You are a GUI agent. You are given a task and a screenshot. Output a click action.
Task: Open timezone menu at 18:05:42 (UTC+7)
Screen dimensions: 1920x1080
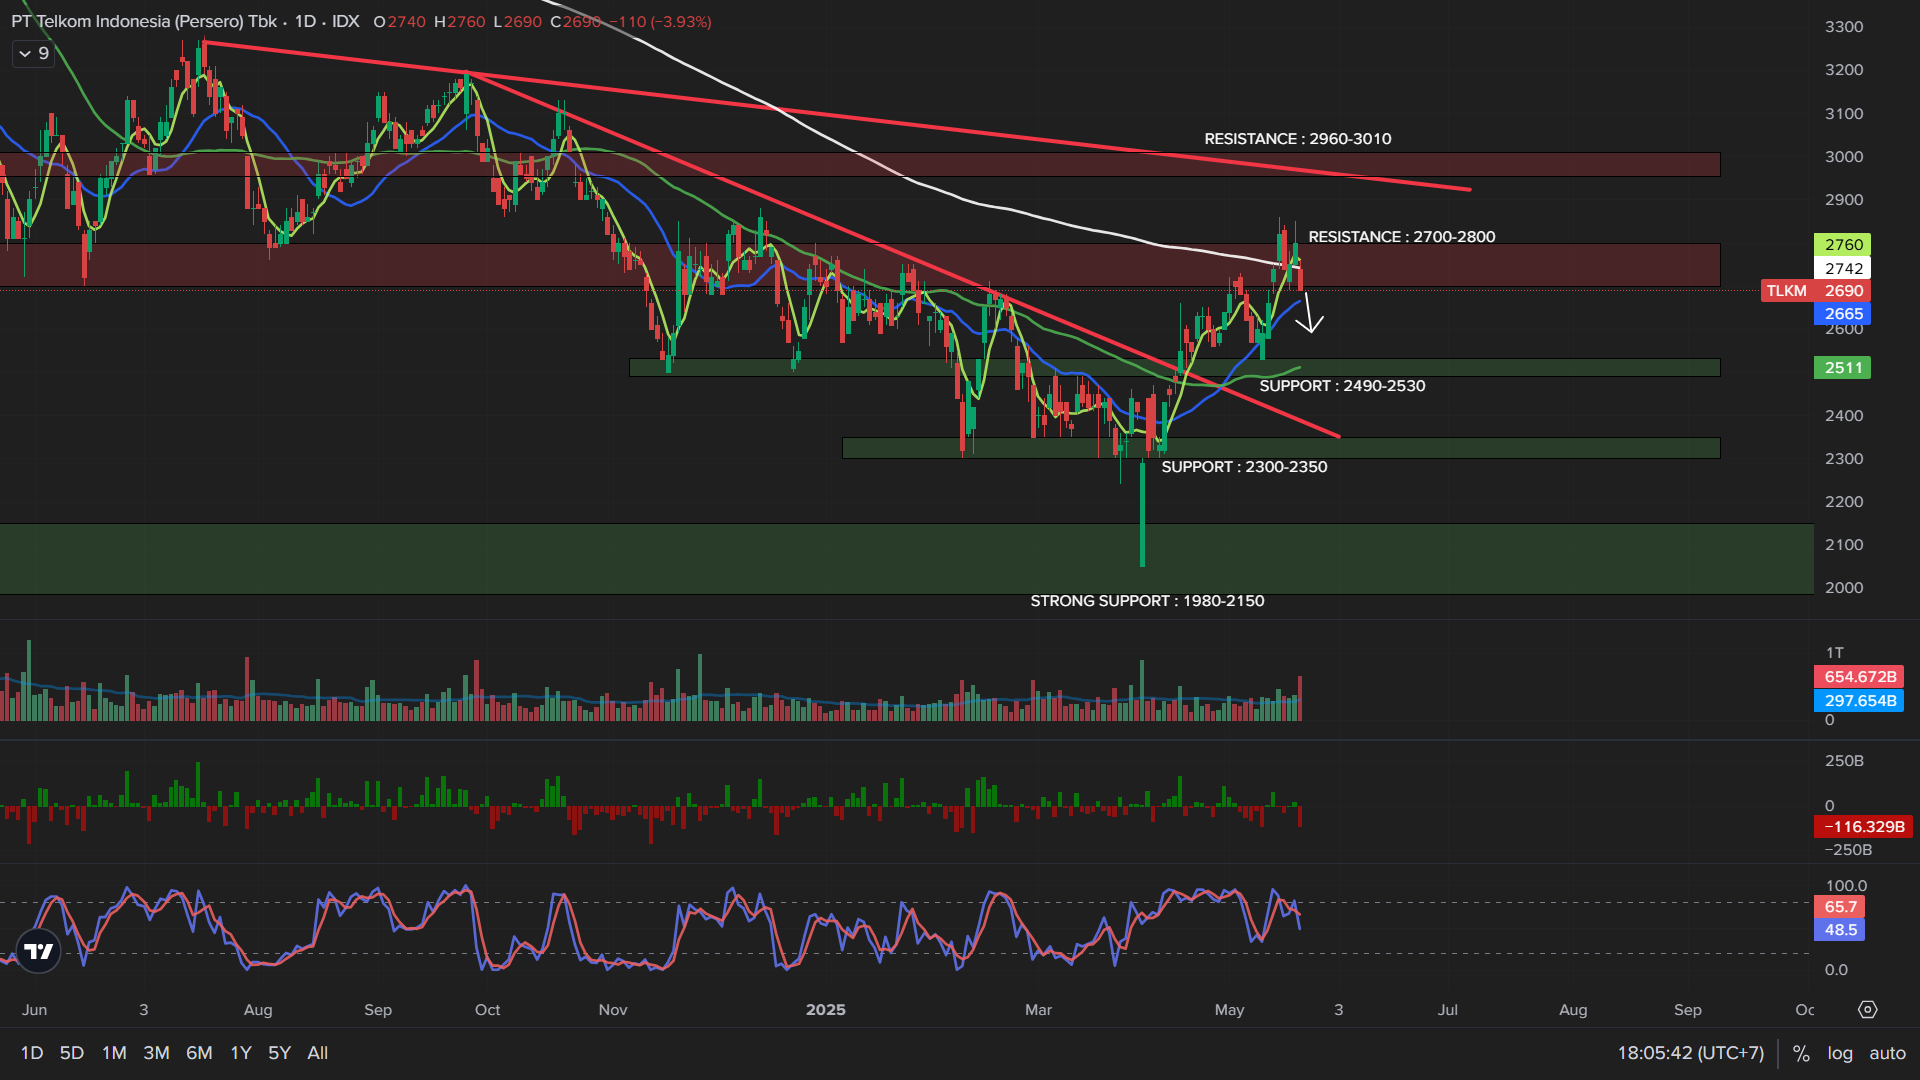tap(1690, 1053)
